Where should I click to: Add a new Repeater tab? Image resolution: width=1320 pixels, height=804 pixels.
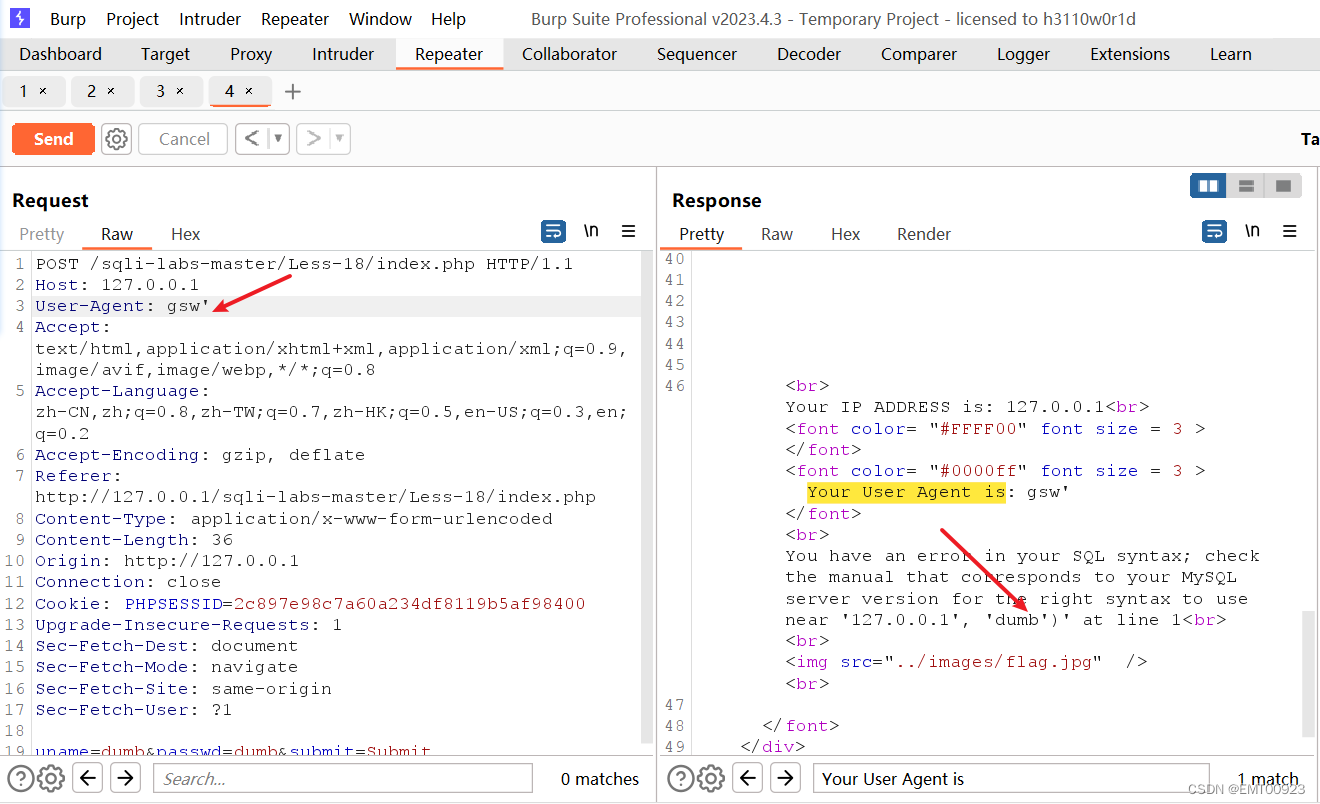point(292,92)
